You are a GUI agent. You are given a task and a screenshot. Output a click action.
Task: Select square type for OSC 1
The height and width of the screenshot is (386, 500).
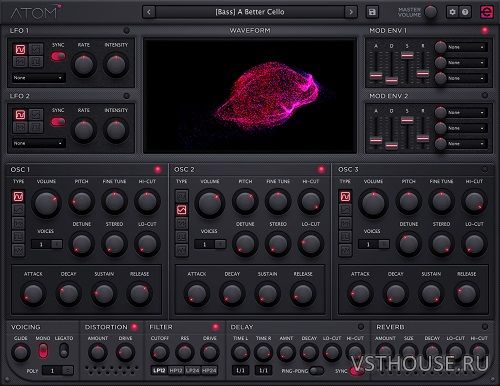click(18, 237)
